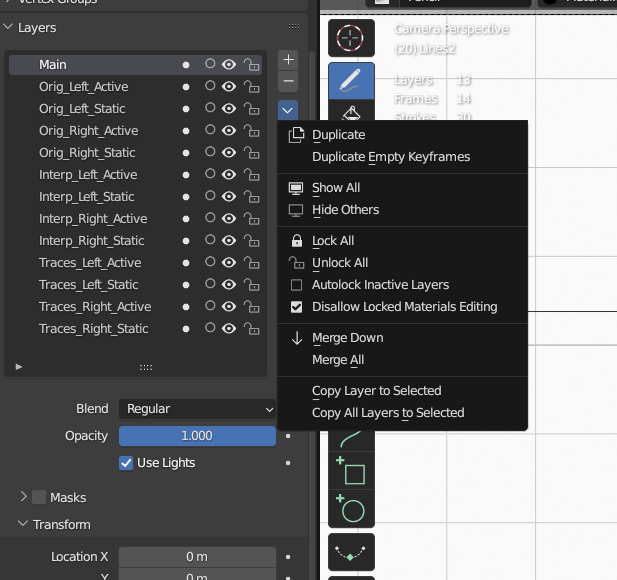Select the Interpolate tool icon
The image size is (617, 580).
click(x=351, y=552)
